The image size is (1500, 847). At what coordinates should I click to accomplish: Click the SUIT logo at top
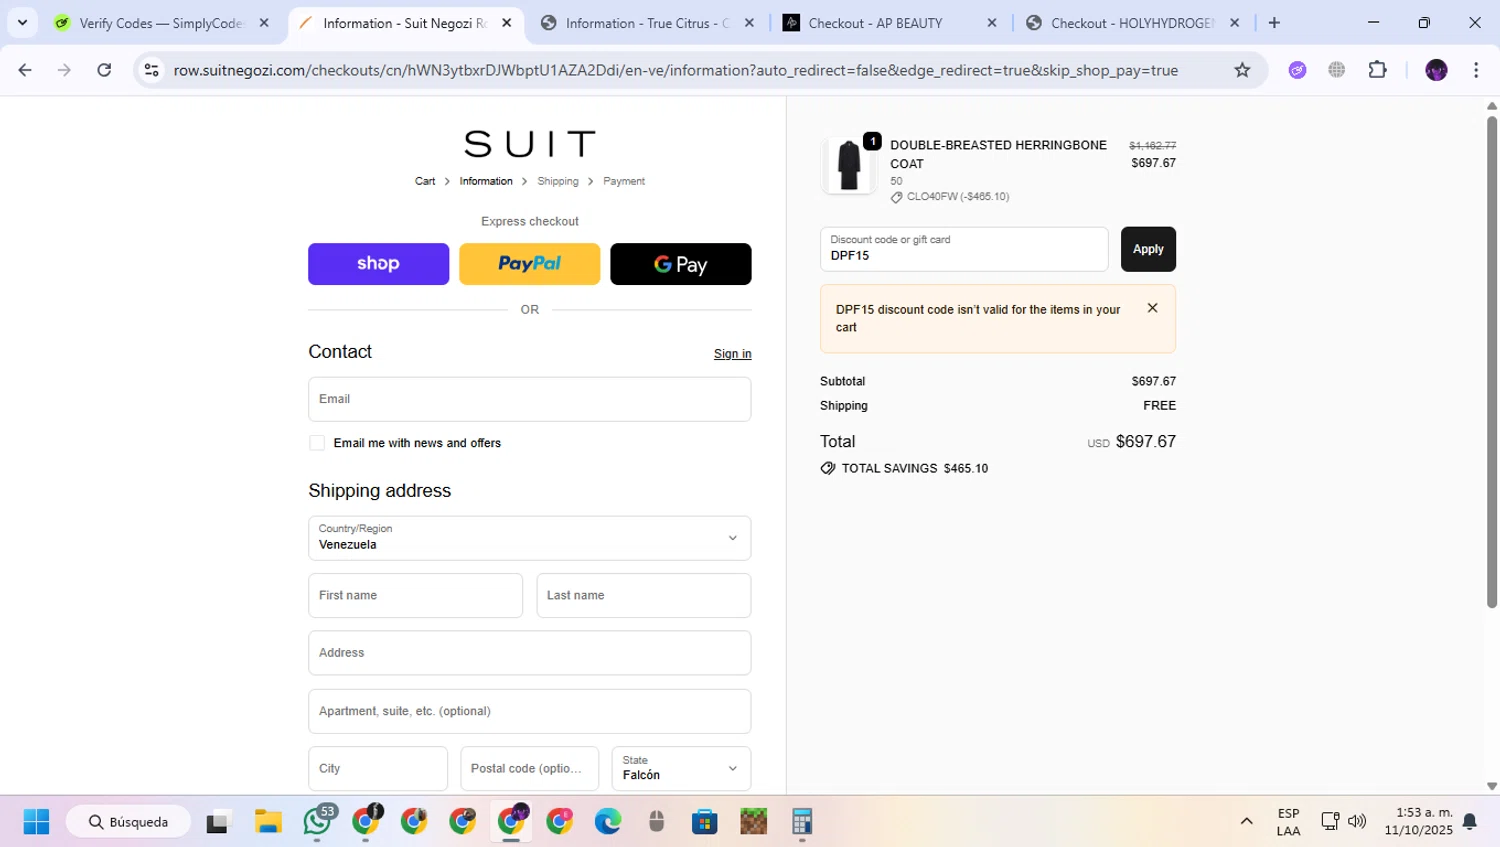pyautogui.click(x=530, y=144)
